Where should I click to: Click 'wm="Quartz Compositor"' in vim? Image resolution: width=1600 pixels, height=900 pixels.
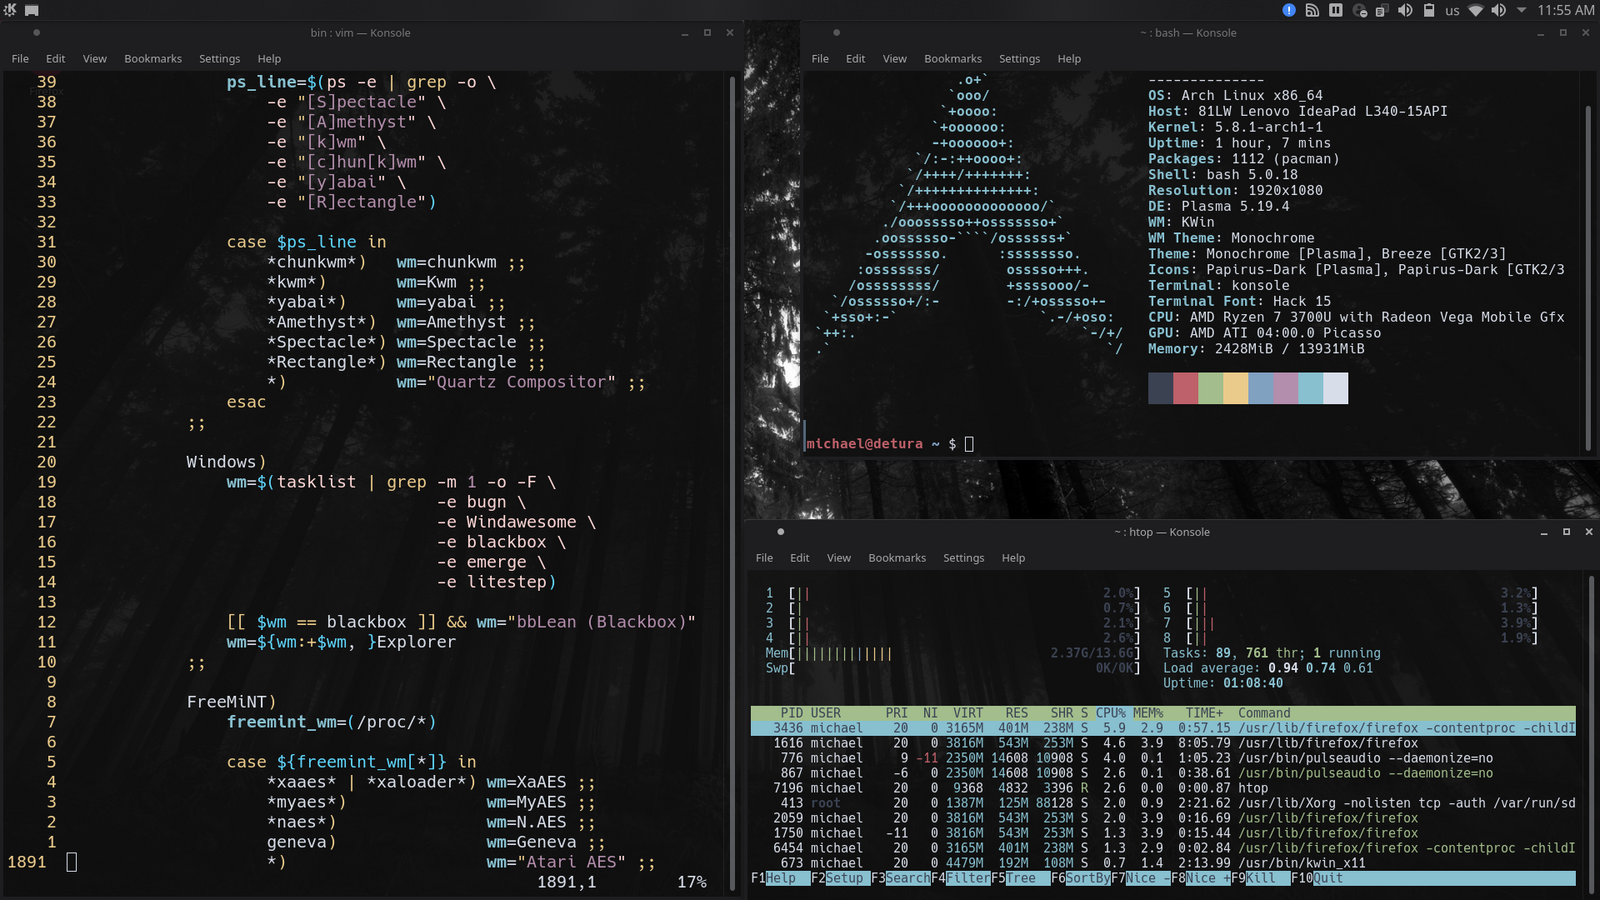tap(506, 382)
